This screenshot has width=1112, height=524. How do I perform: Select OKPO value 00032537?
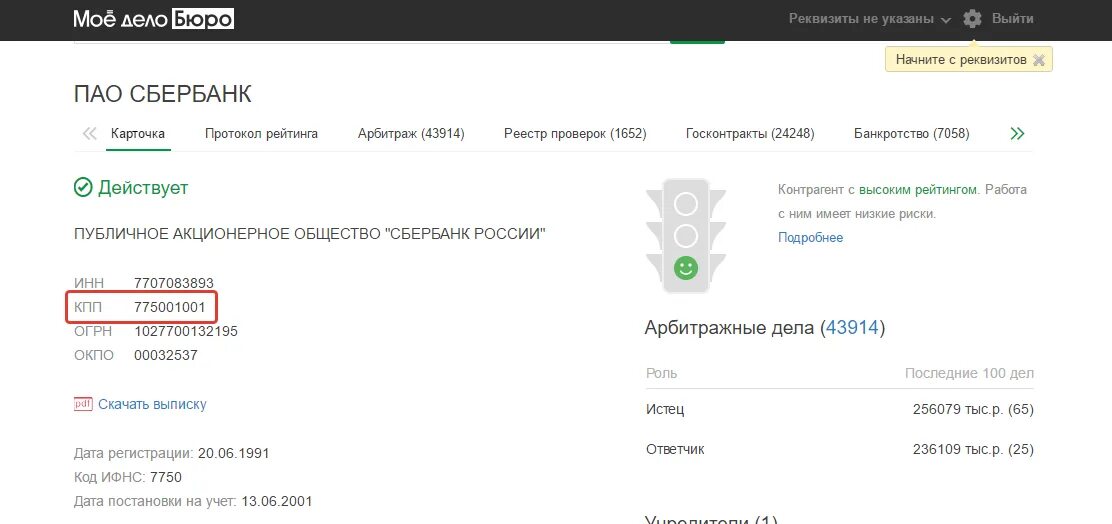[166, 355]
